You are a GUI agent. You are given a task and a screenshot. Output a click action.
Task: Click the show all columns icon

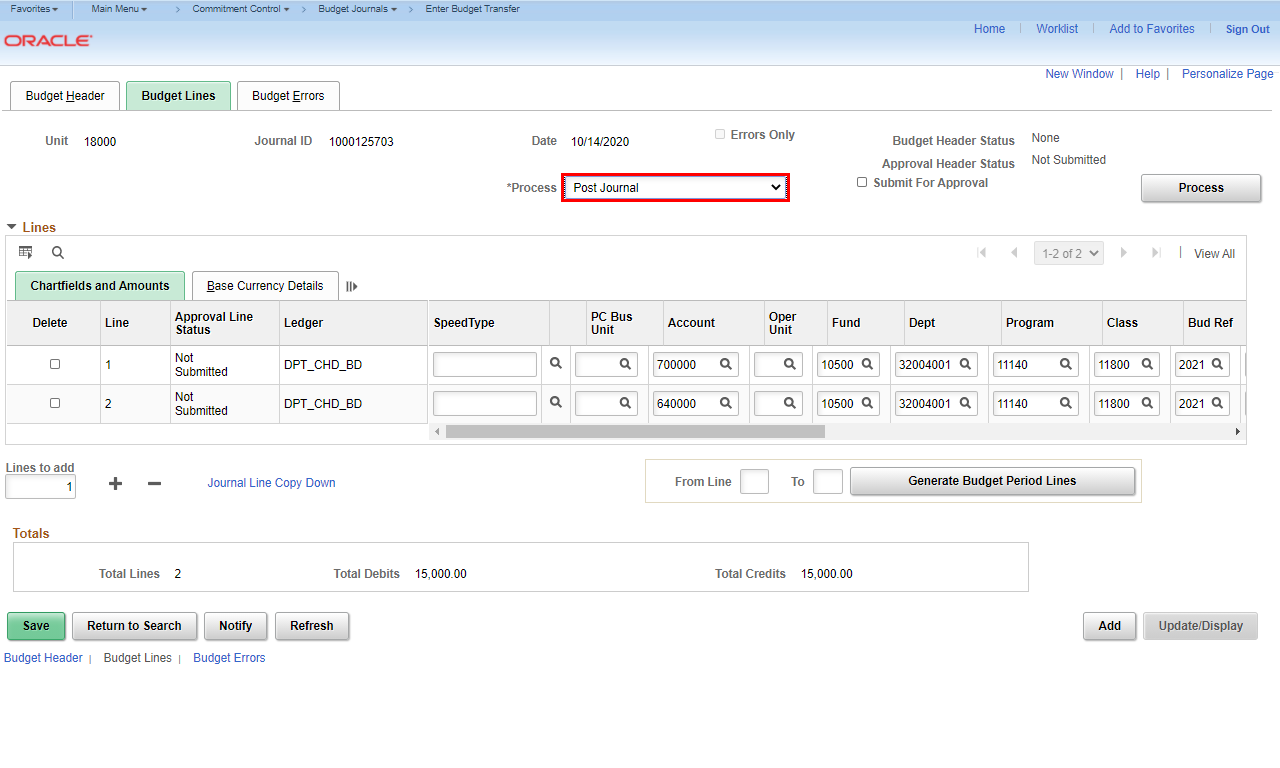click(x=352, y=286)
